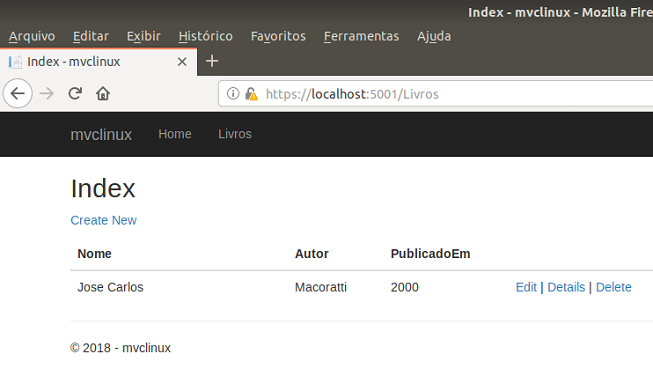
Task: Click the Autor column header
Action: [312, 254]
